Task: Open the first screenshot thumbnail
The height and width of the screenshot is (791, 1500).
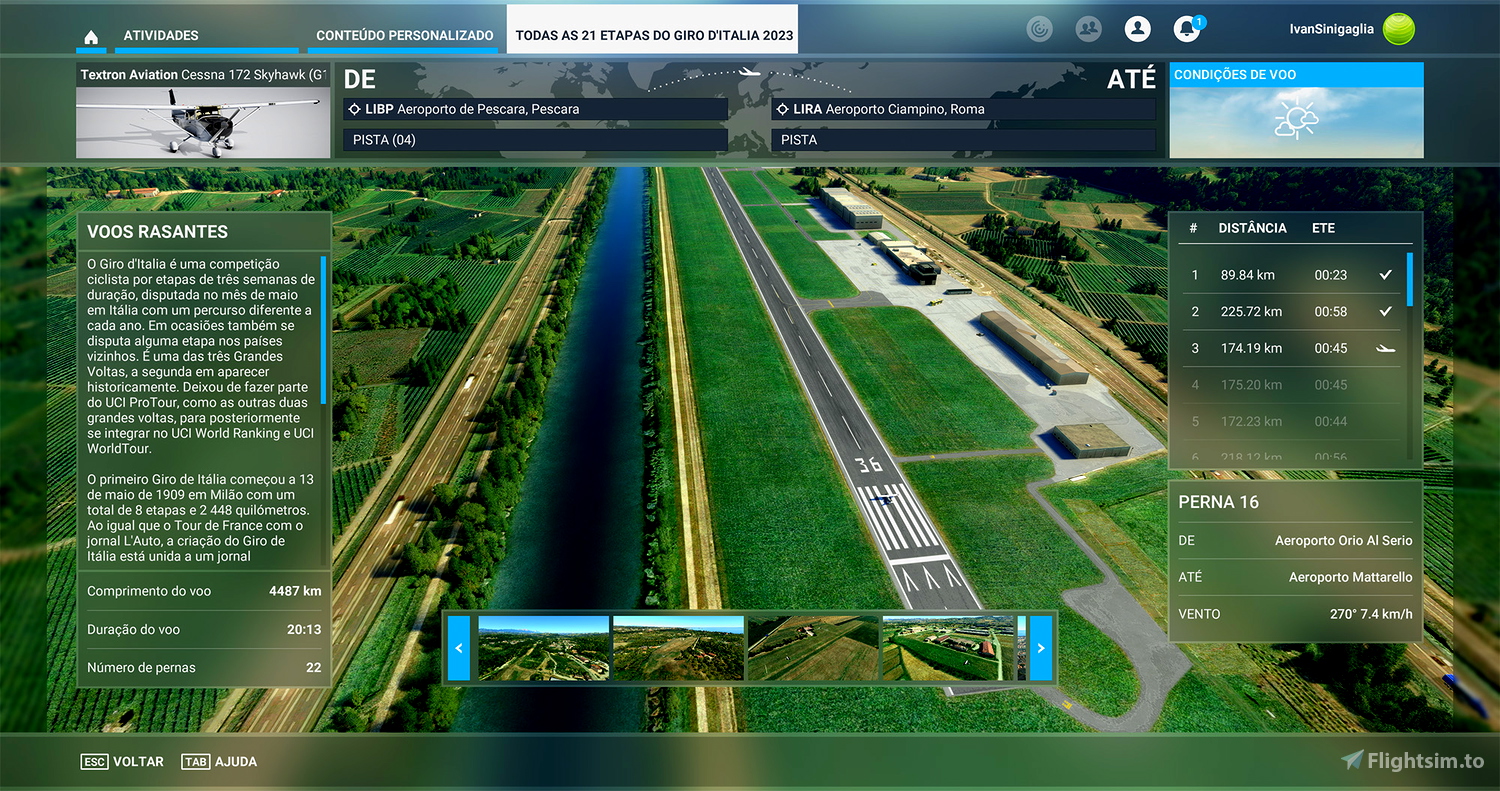Action: point(543,648)
